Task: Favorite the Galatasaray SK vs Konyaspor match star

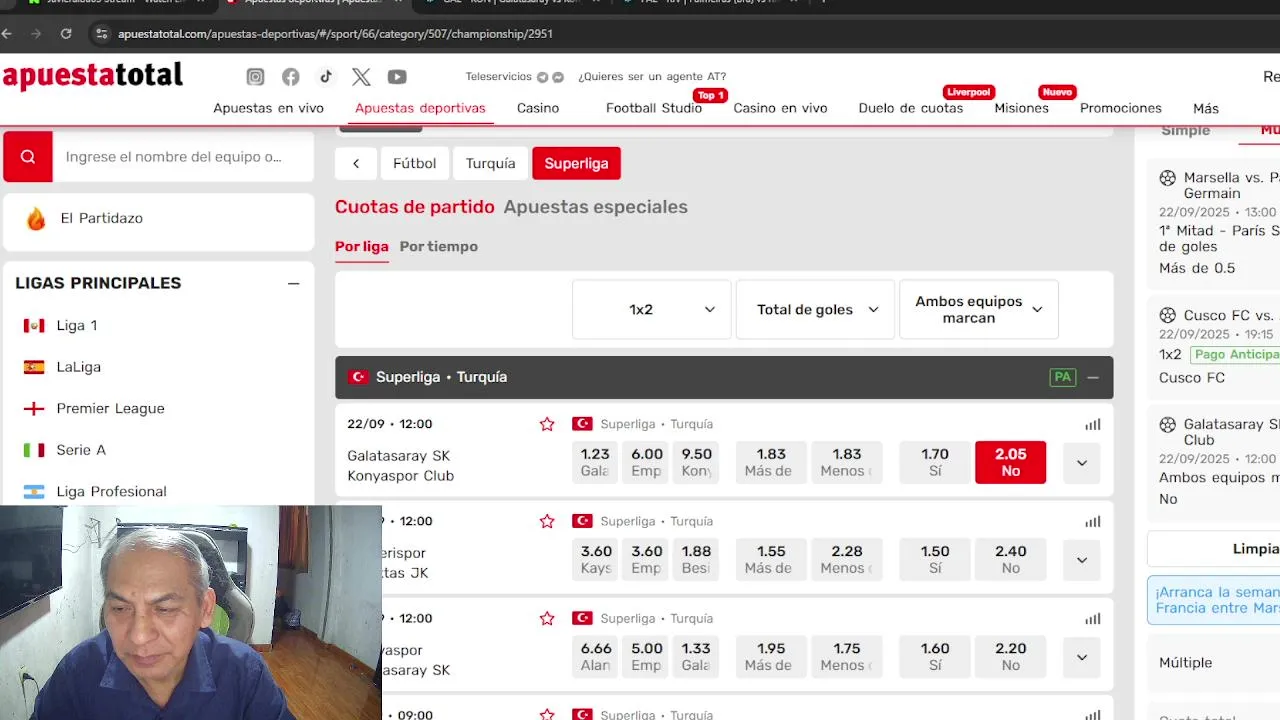Action: point(547,424)
